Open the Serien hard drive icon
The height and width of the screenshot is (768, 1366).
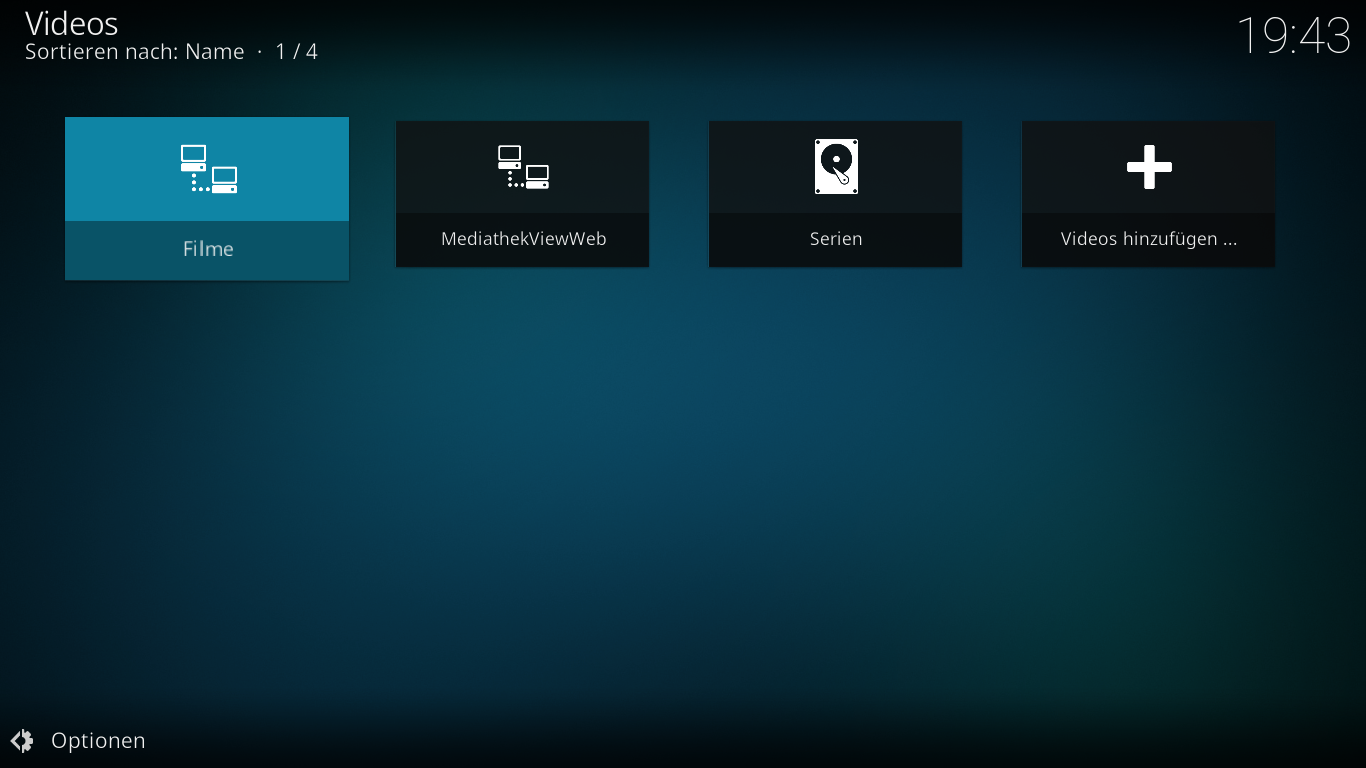pyautogui.click(x=836, y=166)
